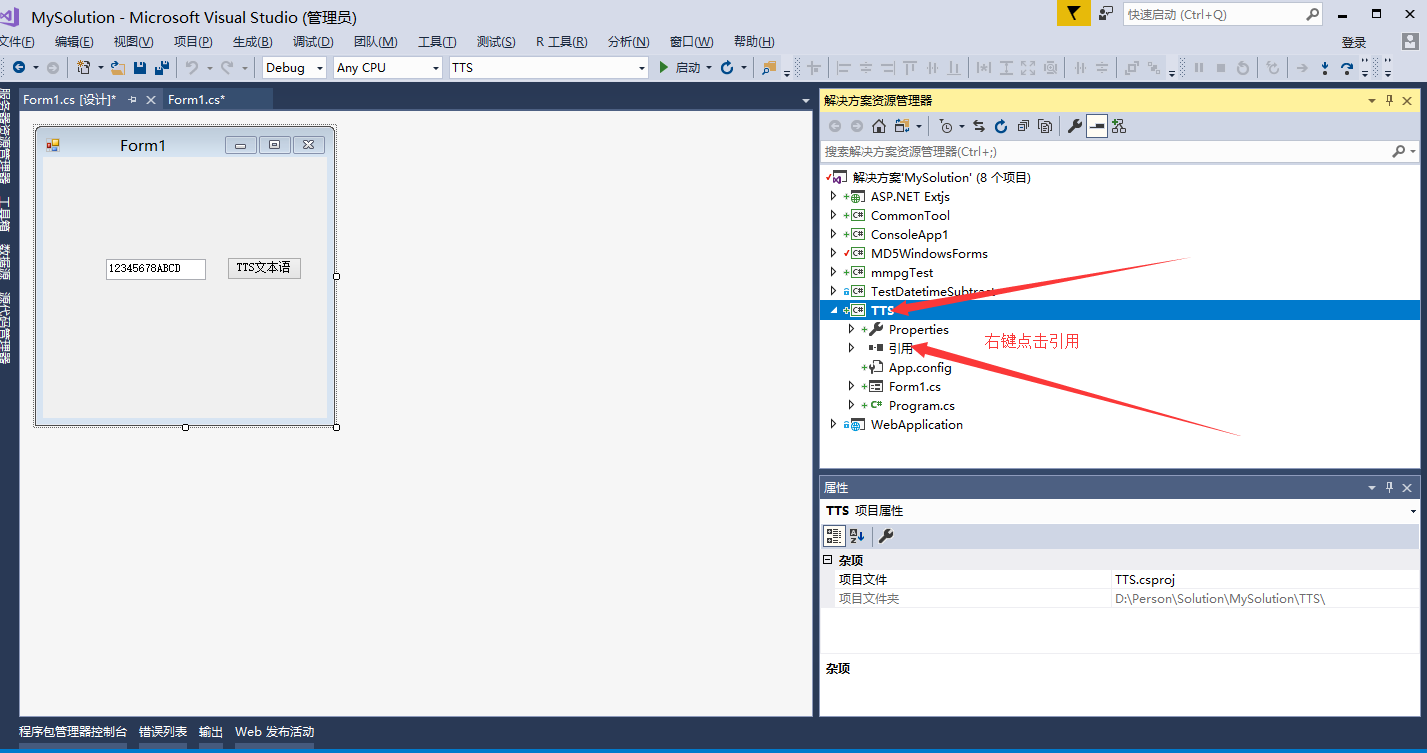The height and width of the screenshot is (753, 1427).
Task: Toggle the preview selected items button
Action: click(x=1096, y=126)
